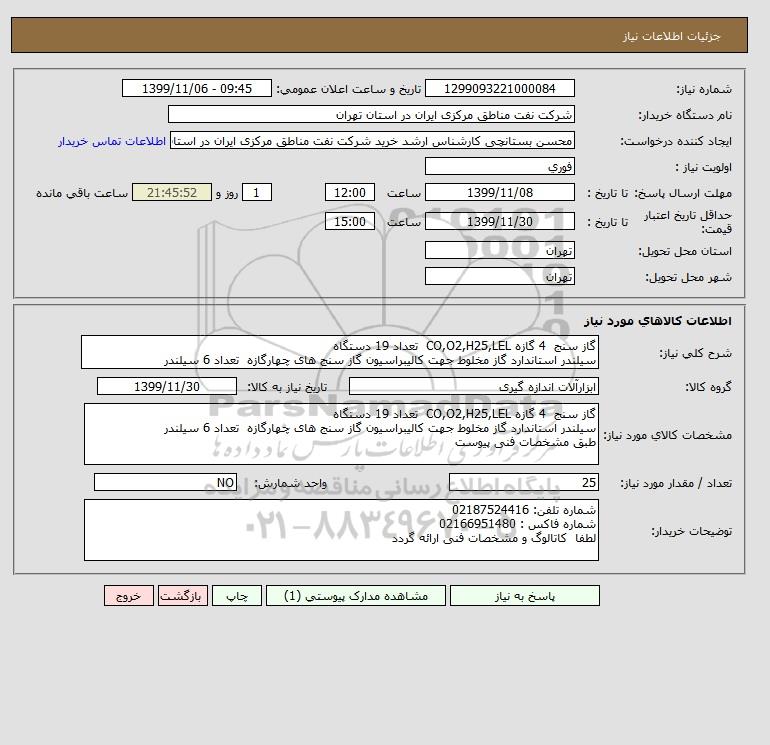Click the جزئیات اطلاعات نیاز header title
Image resolution: width=770 pixels, height=745 pixels.
click(671, 36)
